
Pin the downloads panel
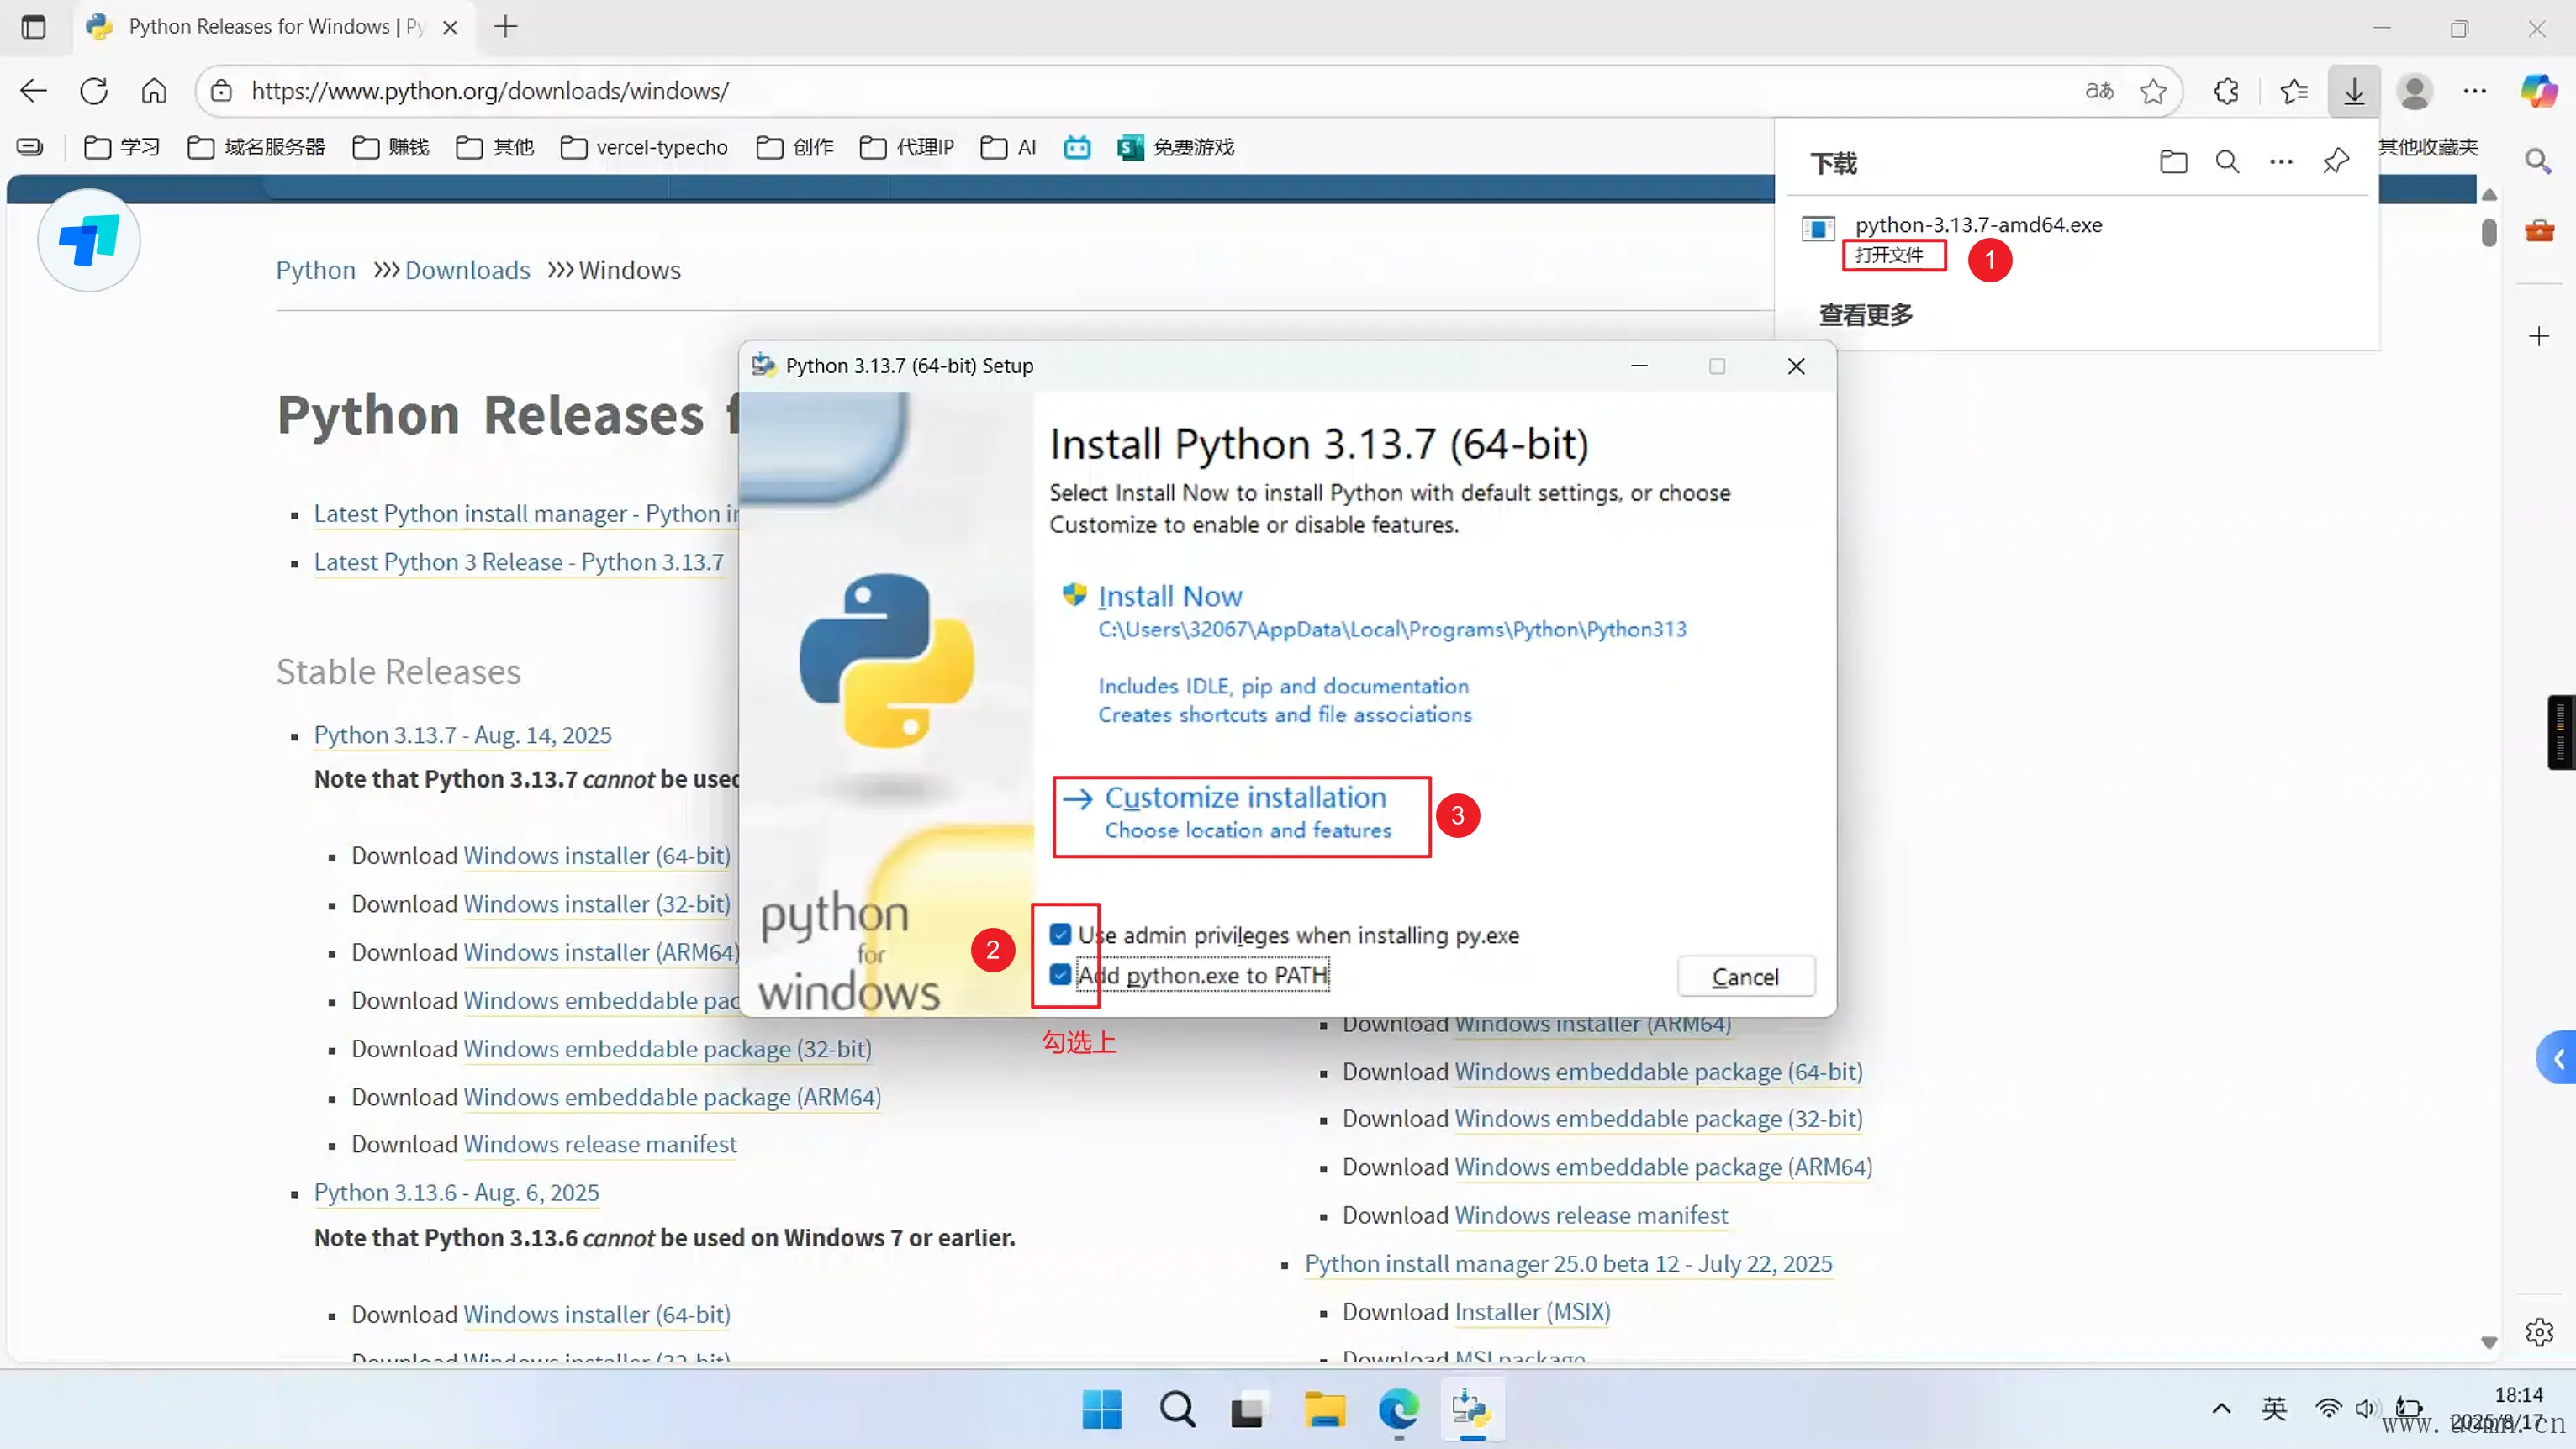(2336, 162)
